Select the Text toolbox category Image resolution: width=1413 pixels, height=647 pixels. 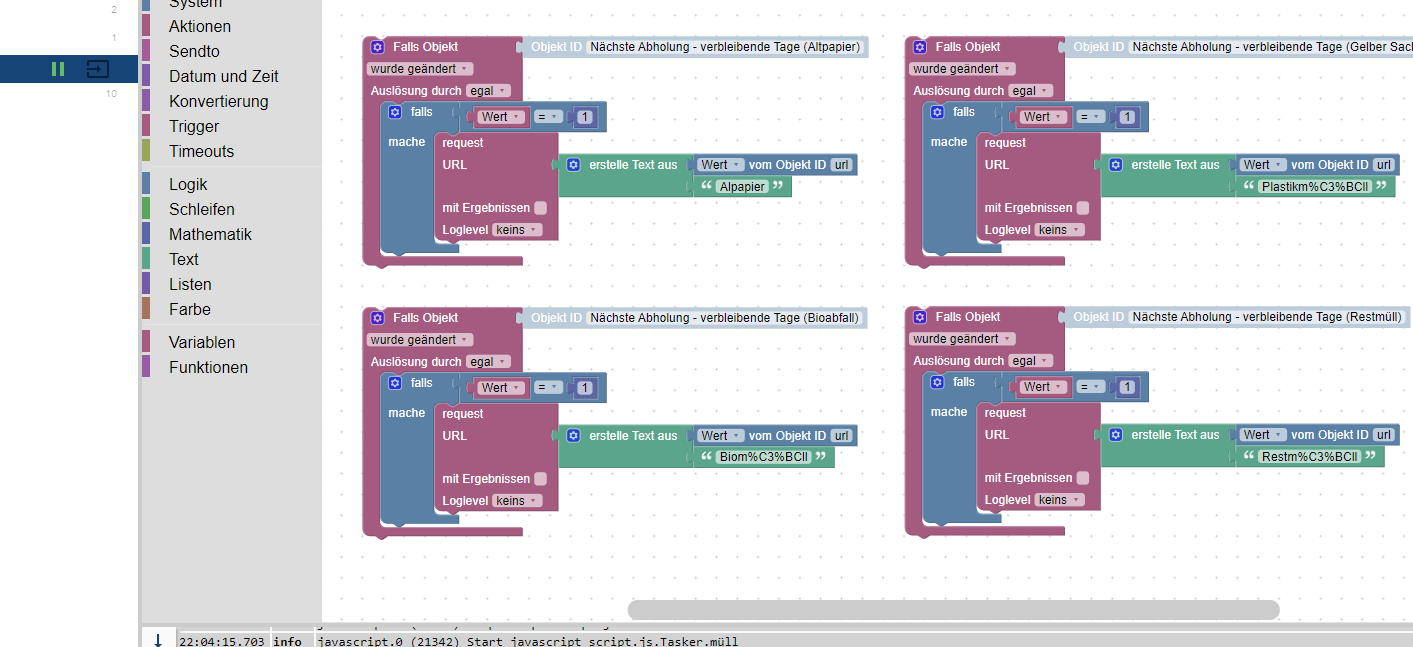coord(184,260)
